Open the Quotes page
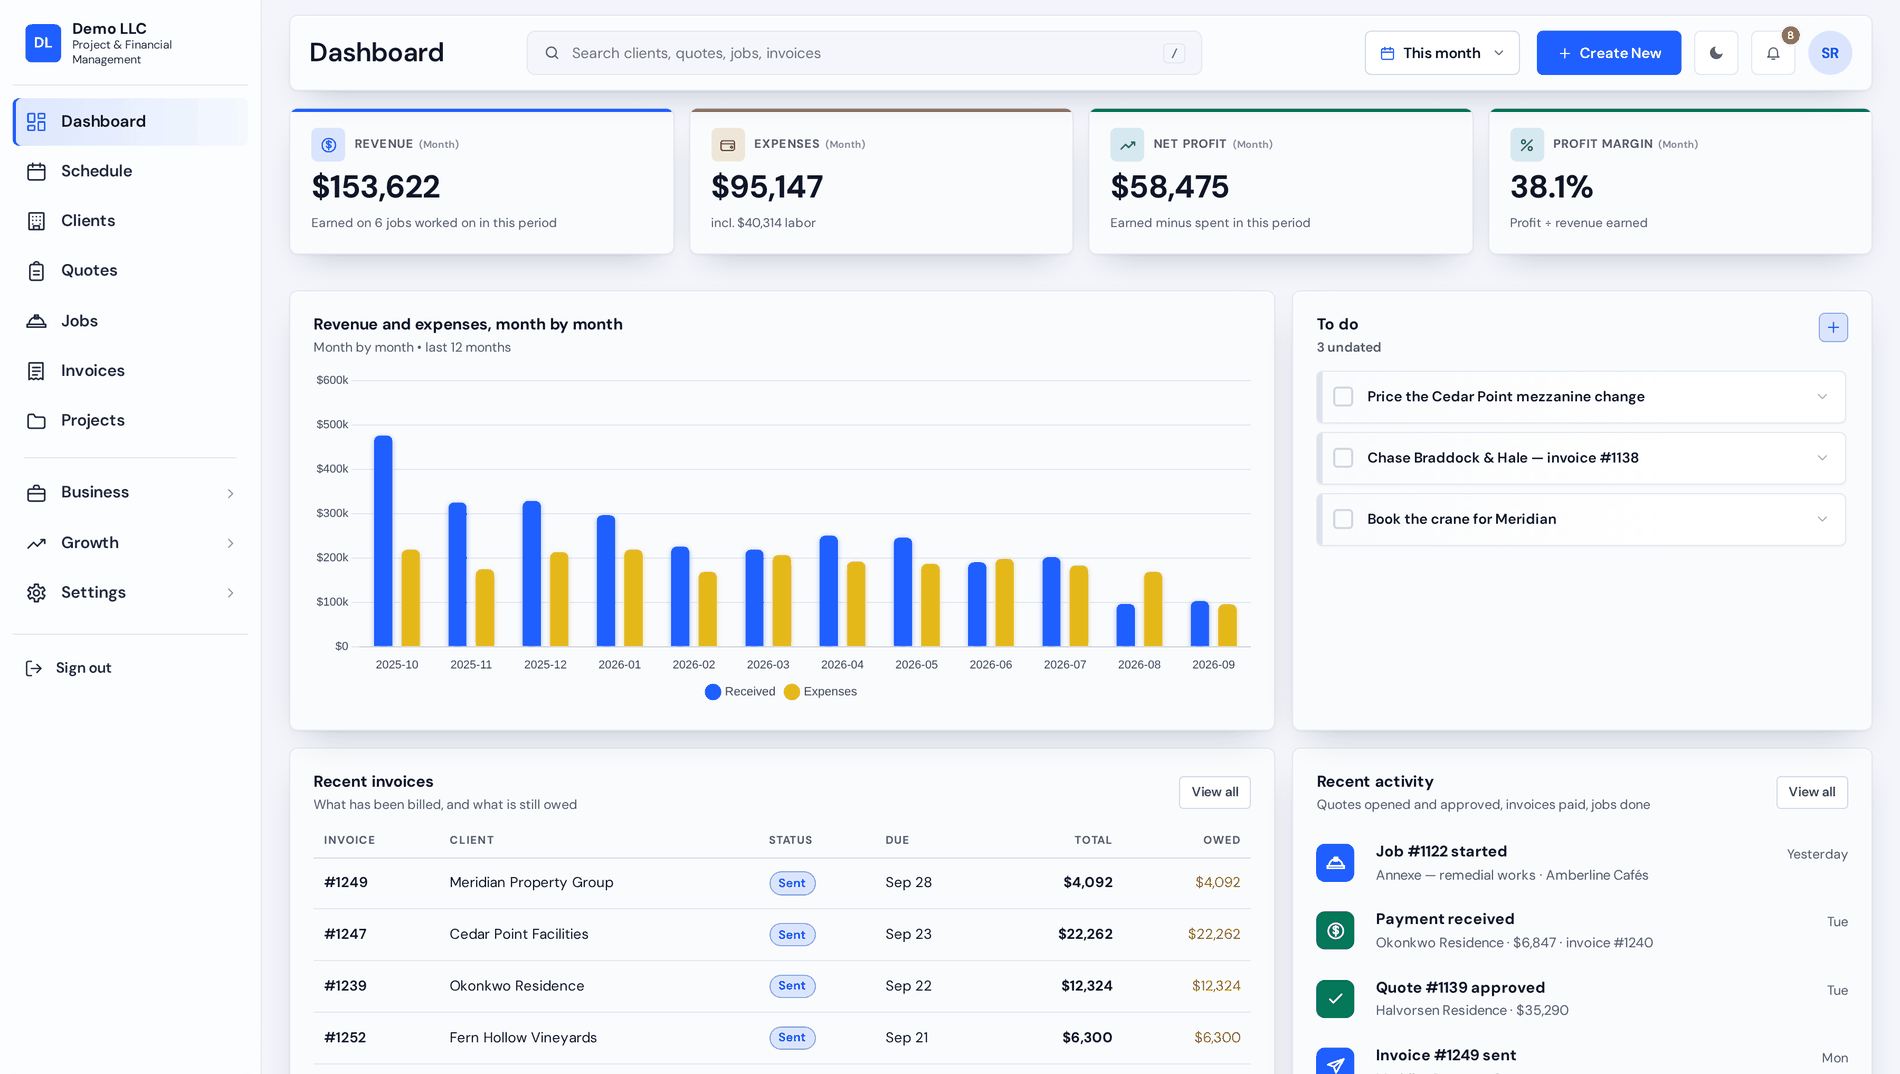Image resolution: width=1900 pixels, height=1074 pixels. tap(130, 271)
